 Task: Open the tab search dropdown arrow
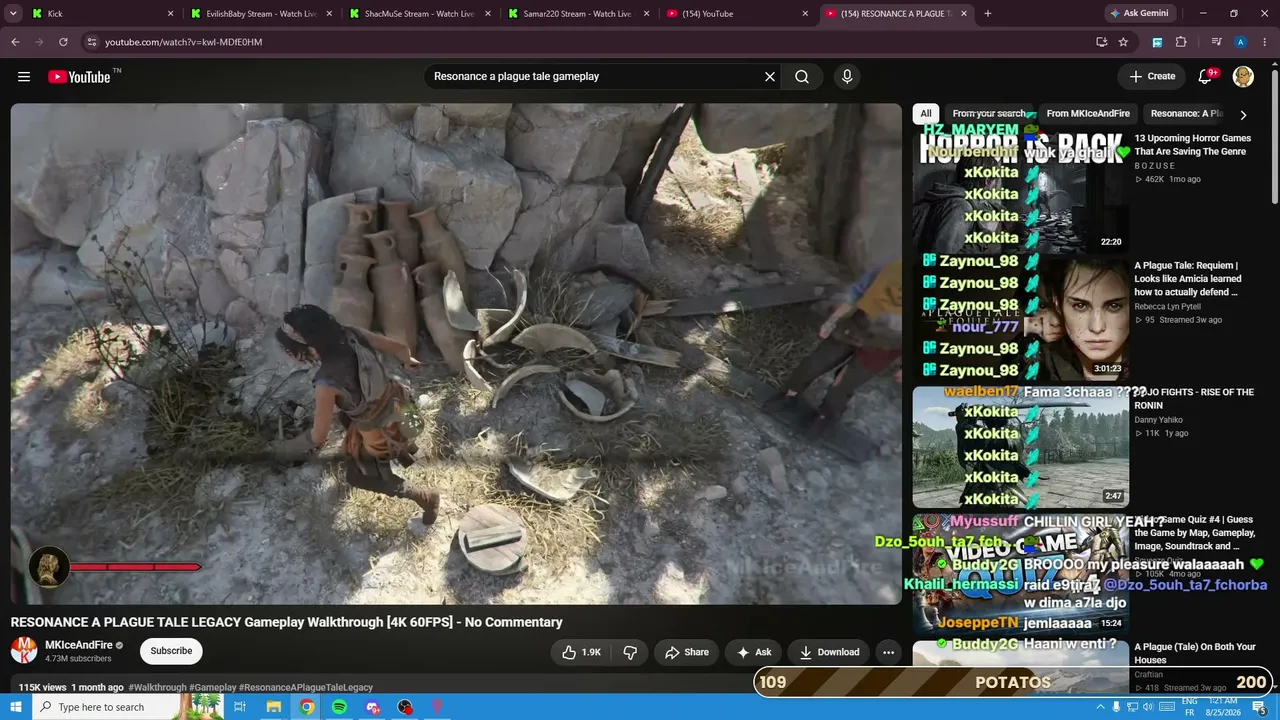point(13,14)
